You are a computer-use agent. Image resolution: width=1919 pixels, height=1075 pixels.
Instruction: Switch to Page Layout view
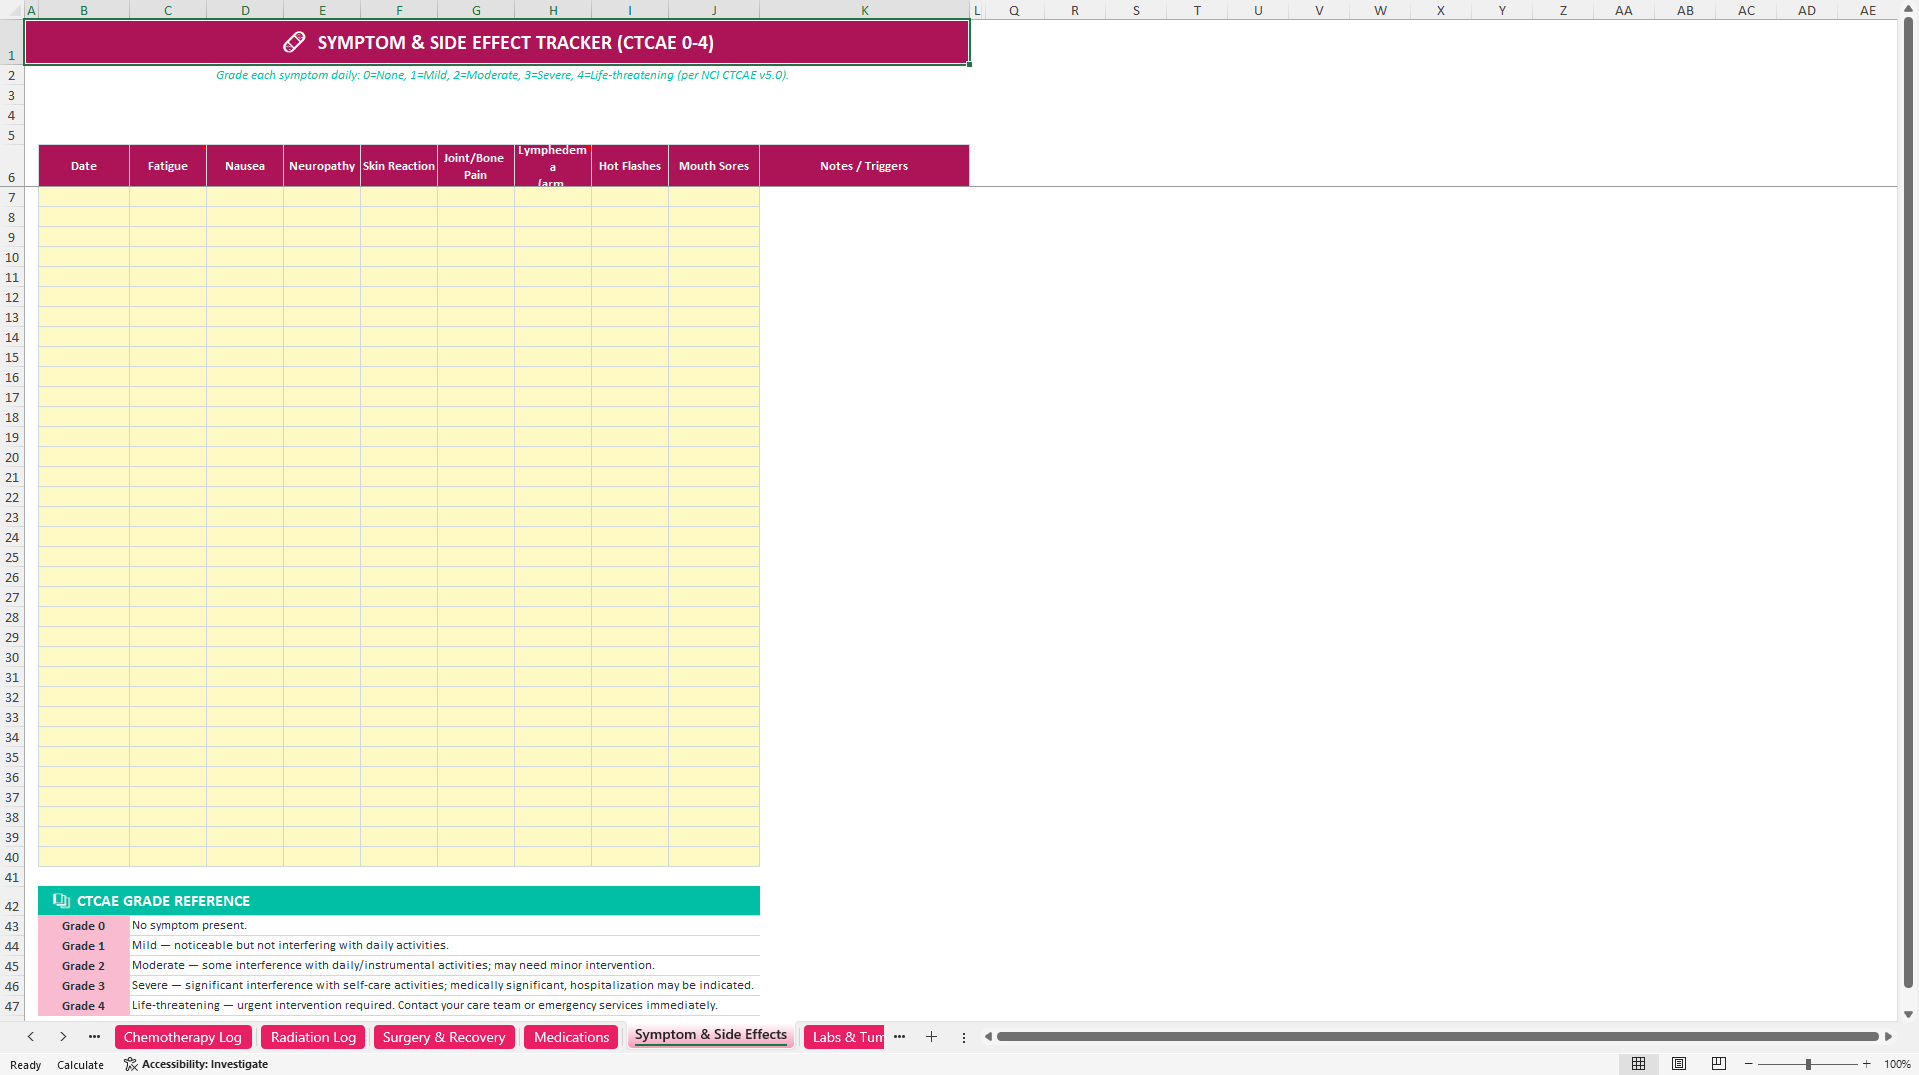pos(1679,1064)
